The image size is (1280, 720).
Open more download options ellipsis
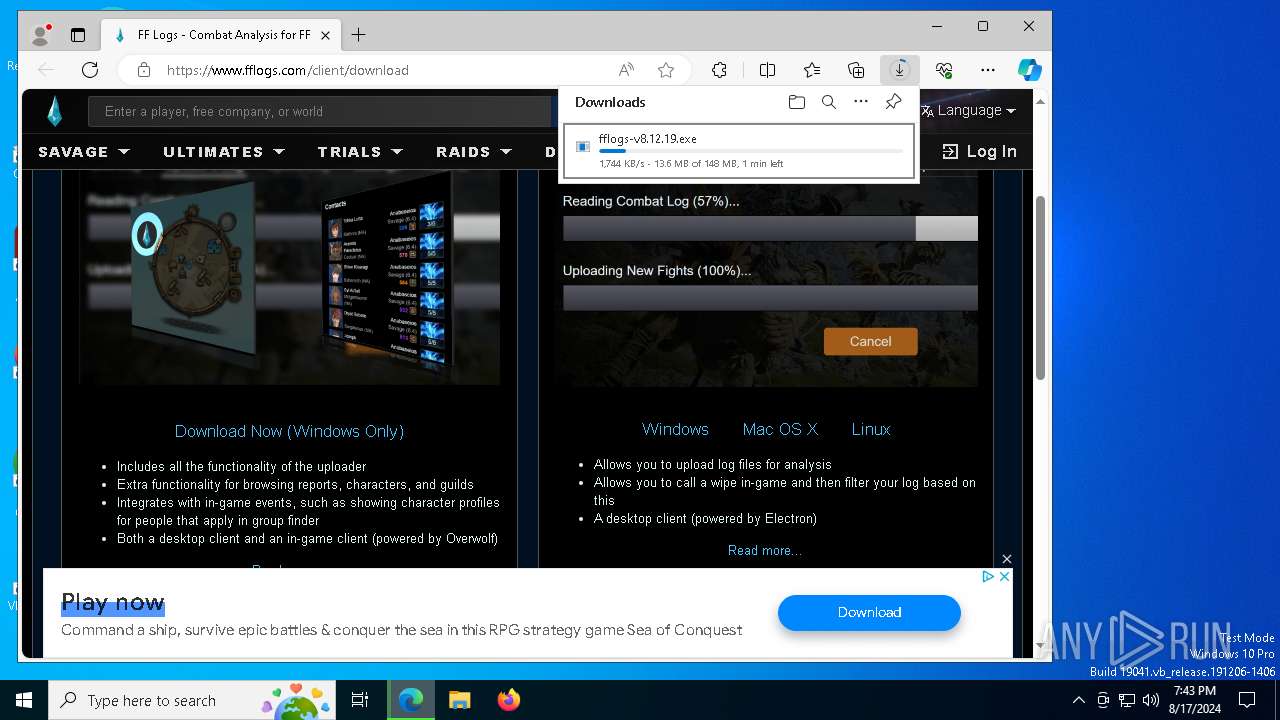click(861, 102)
